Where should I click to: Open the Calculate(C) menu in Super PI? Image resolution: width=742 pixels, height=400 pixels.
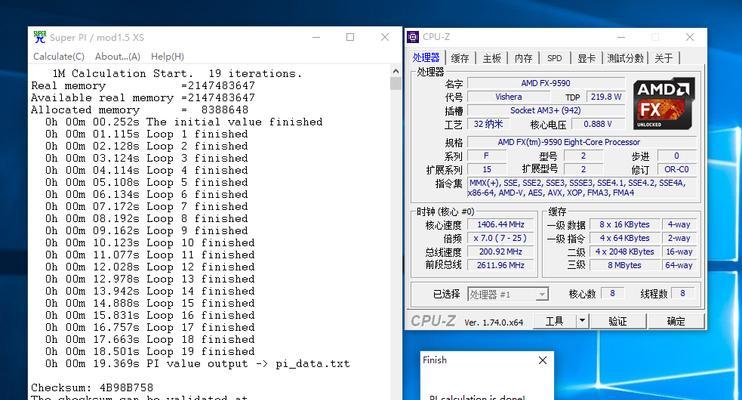coord(59,56)
